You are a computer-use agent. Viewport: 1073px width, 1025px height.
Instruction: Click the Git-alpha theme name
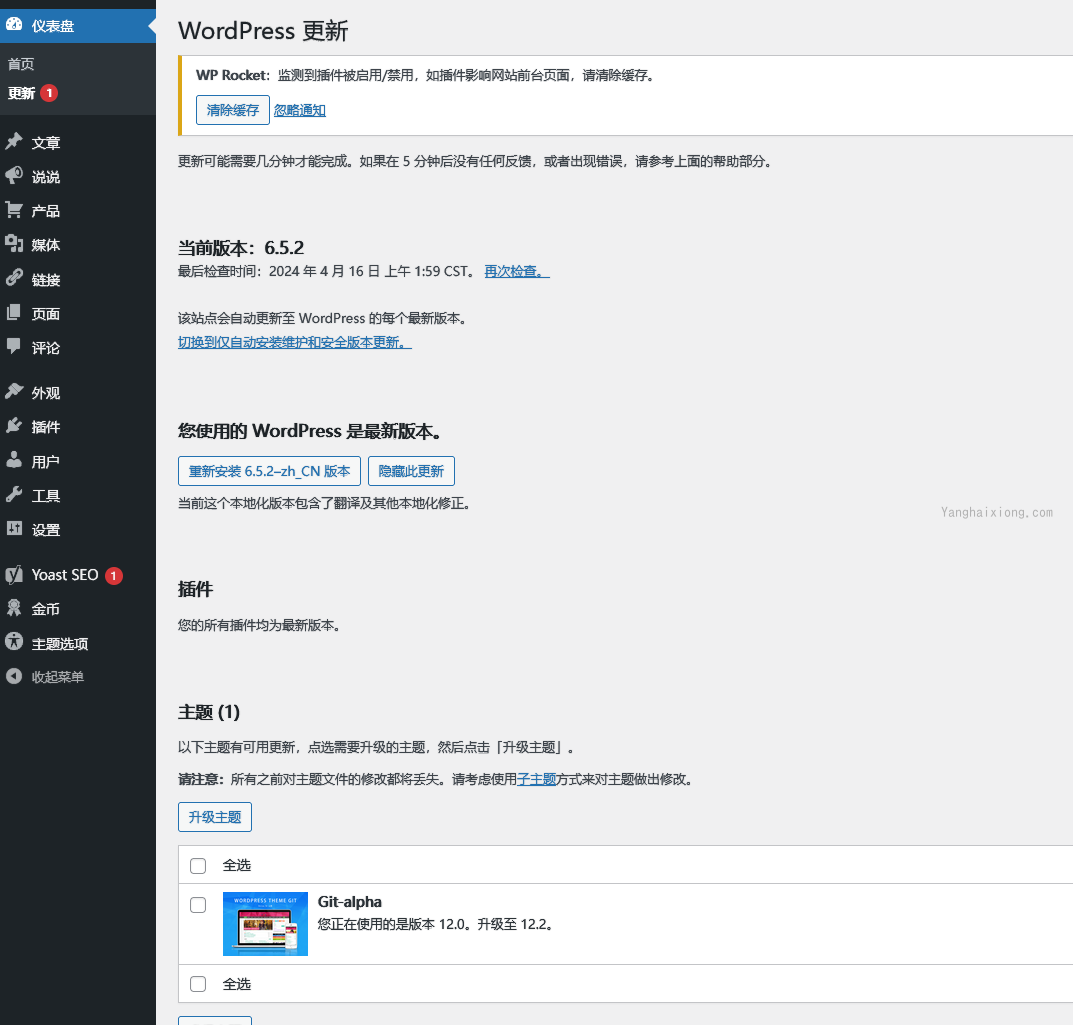coord(350,902)
